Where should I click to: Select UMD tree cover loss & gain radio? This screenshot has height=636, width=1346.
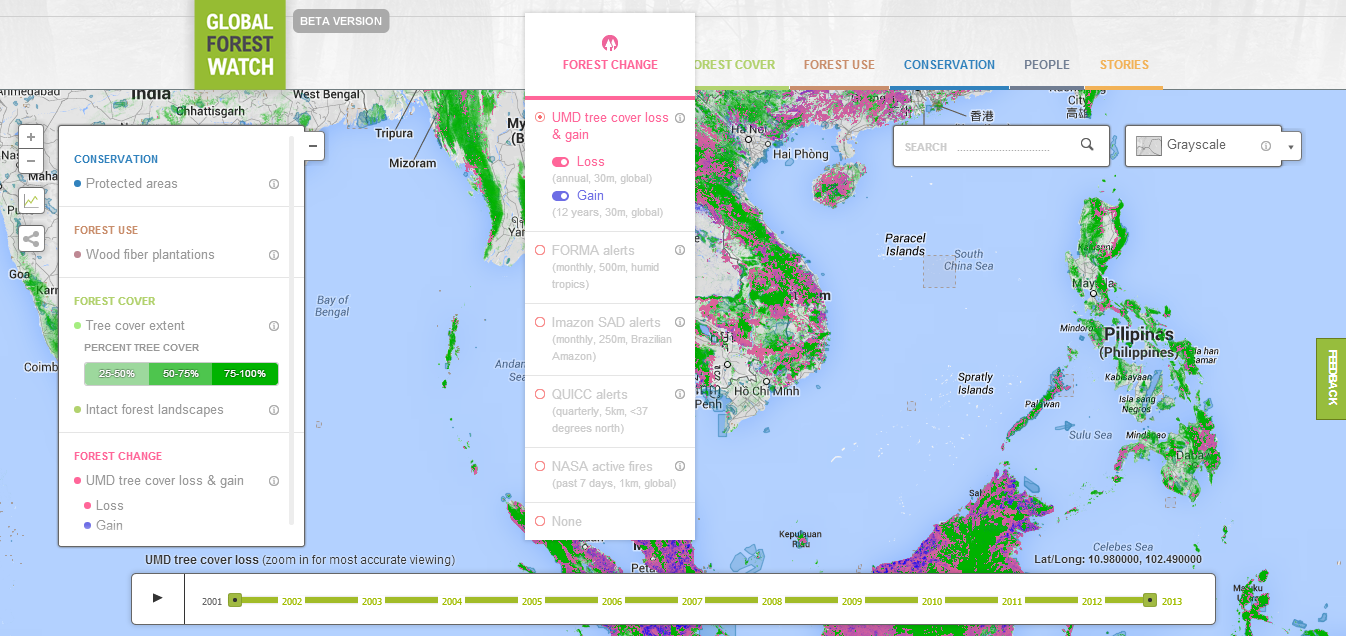click(540, 118)
